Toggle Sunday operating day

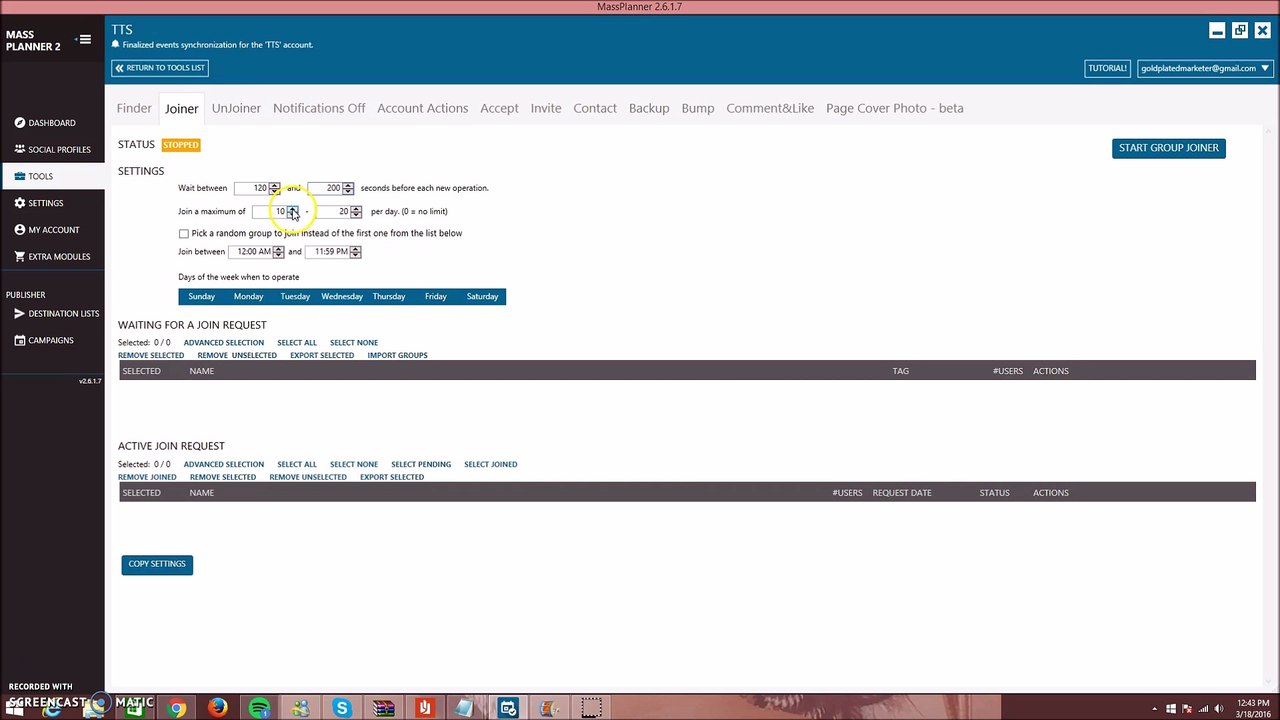[202, 296]
